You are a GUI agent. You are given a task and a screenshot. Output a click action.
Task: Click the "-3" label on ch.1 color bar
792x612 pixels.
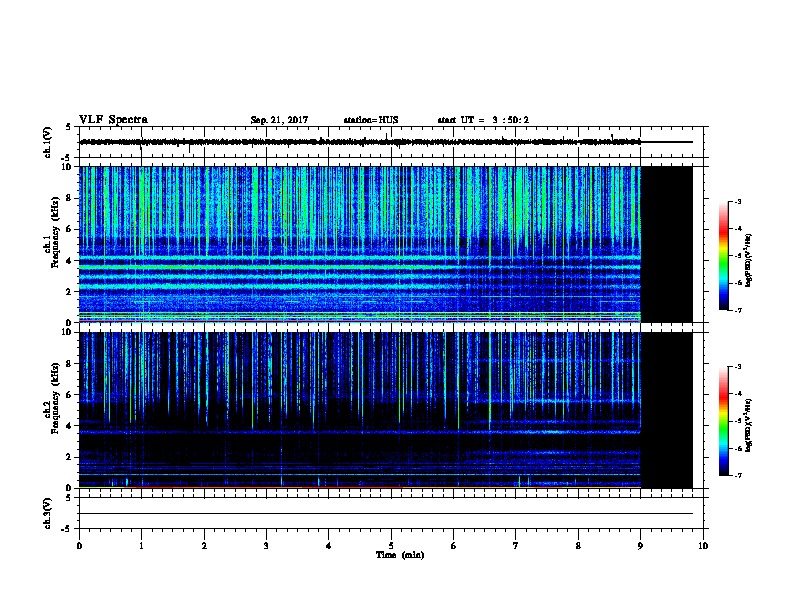737,201
